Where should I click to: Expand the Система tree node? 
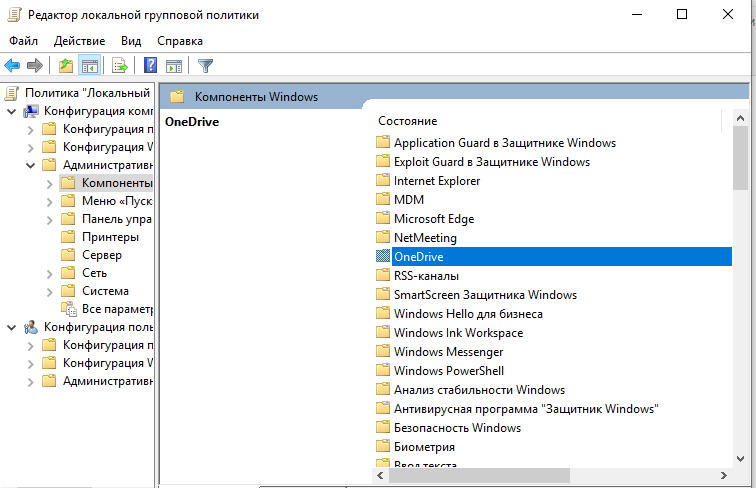49,291
